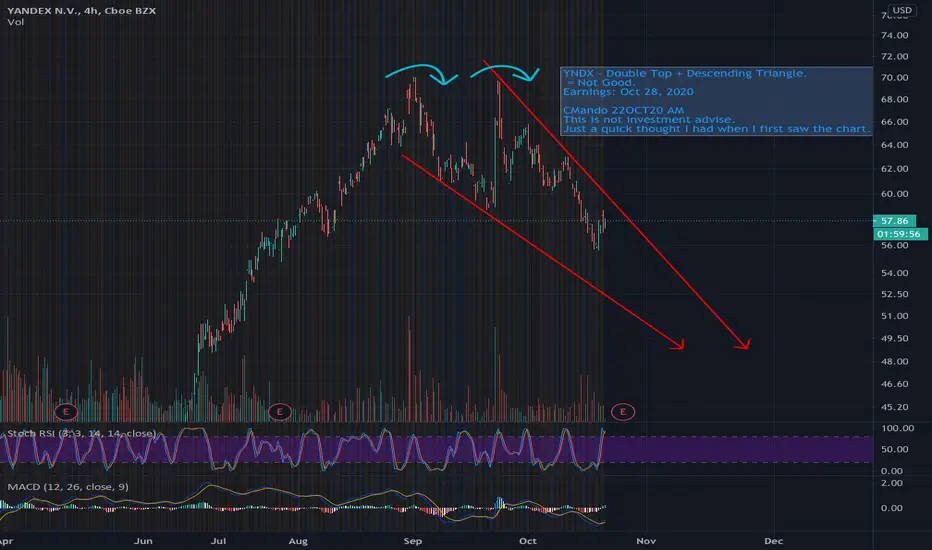
Task: Click the Jul label on time axis
Action: point(218,541)
